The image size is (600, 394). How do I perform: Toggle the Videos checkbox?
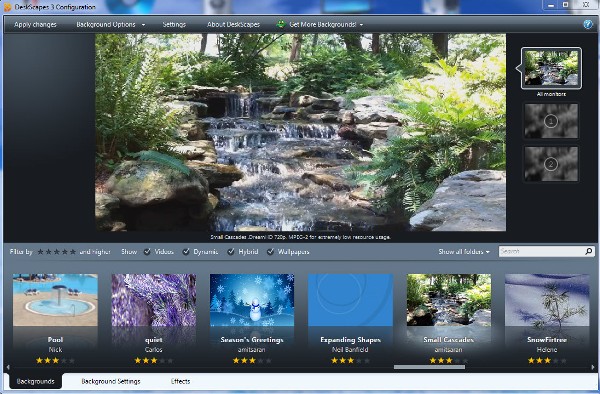pos(147,252)
